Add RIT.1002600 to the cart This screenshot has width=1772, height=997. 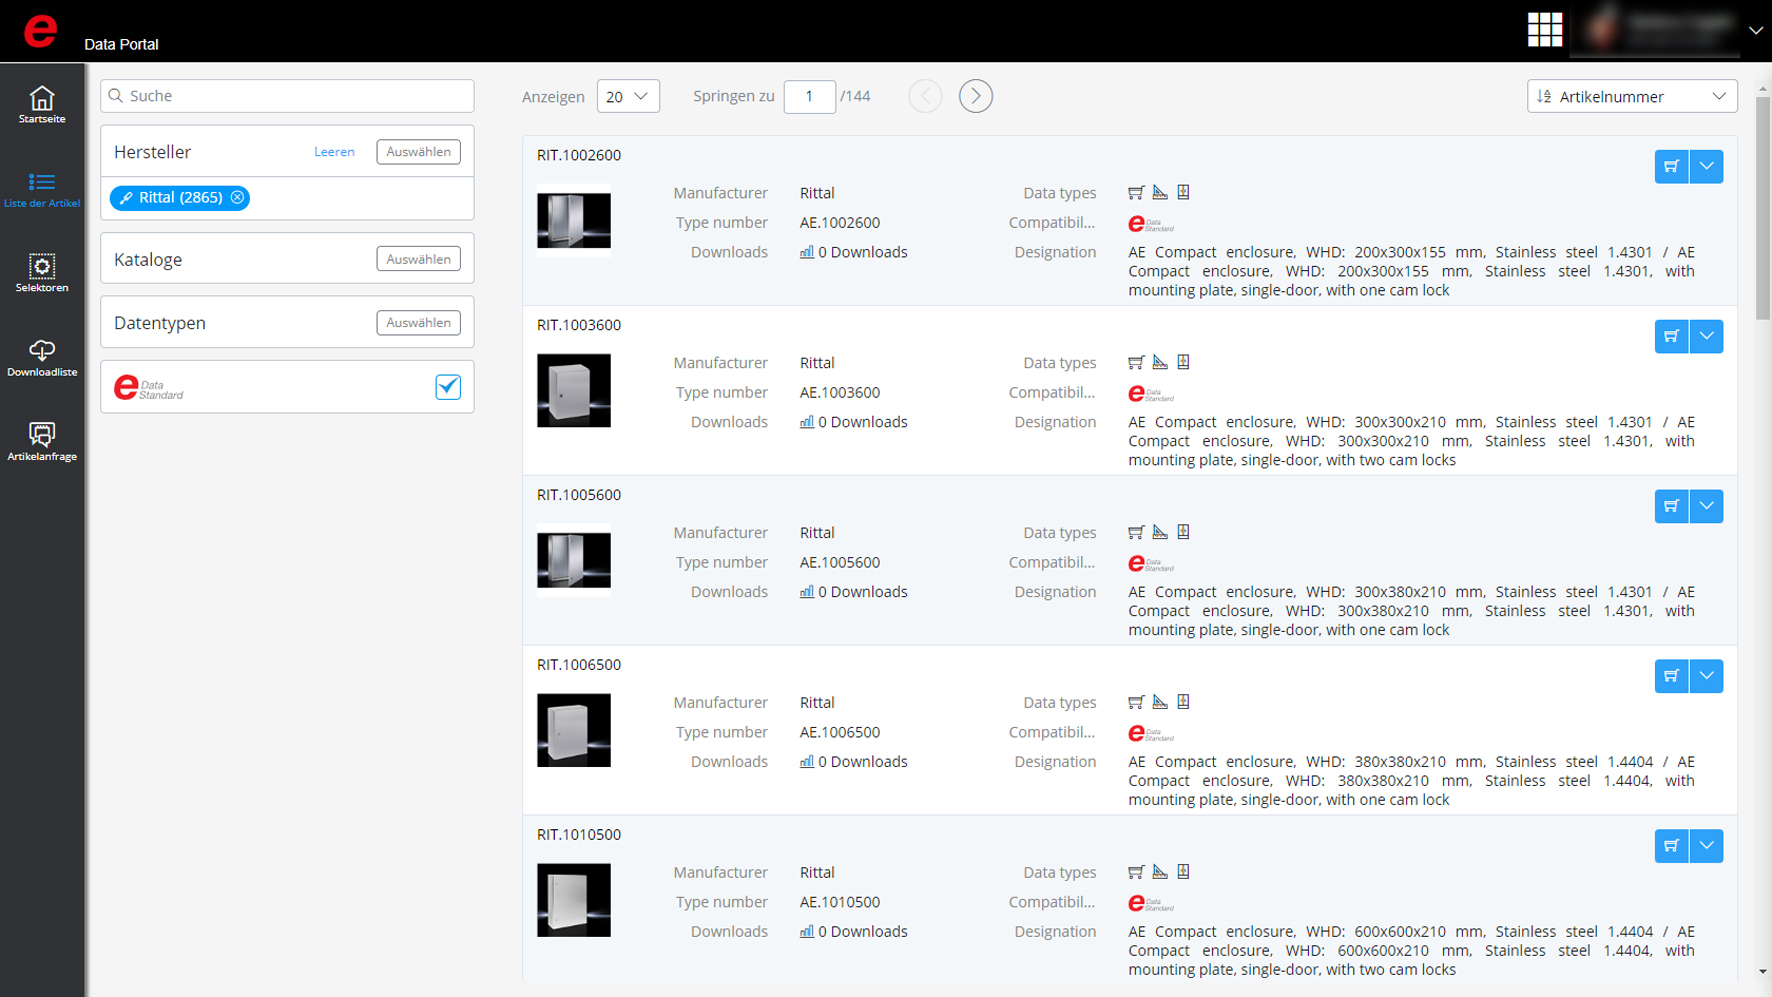point(1671,166)
